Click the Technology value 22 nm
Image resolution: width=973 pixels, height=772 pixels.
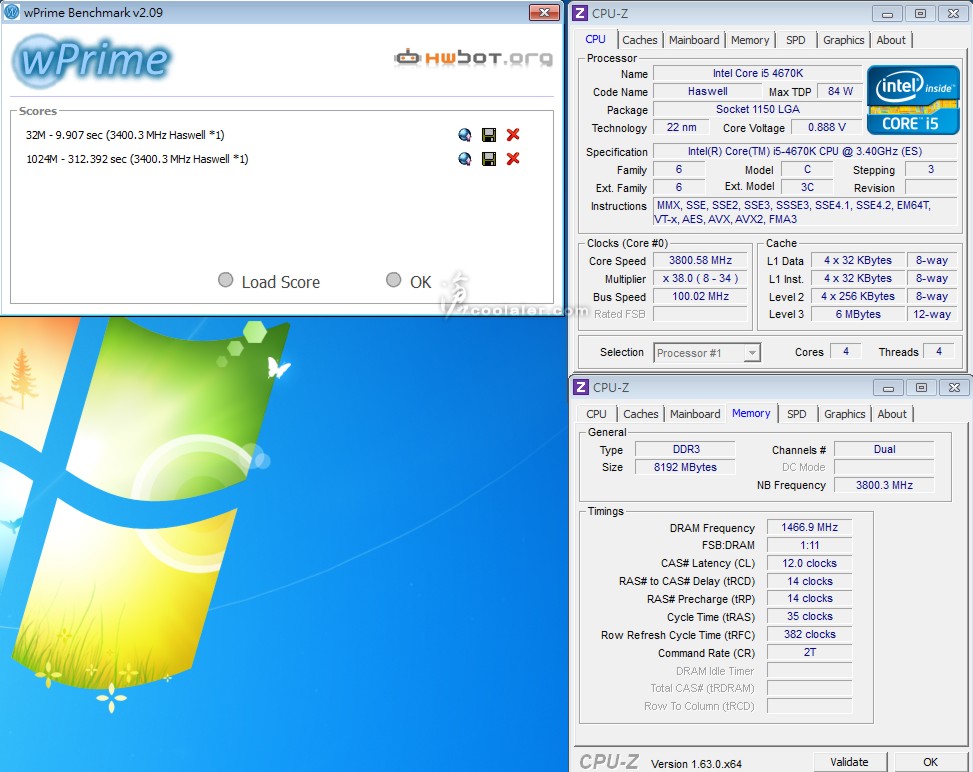pyautogui.click(x=681, y=127)
